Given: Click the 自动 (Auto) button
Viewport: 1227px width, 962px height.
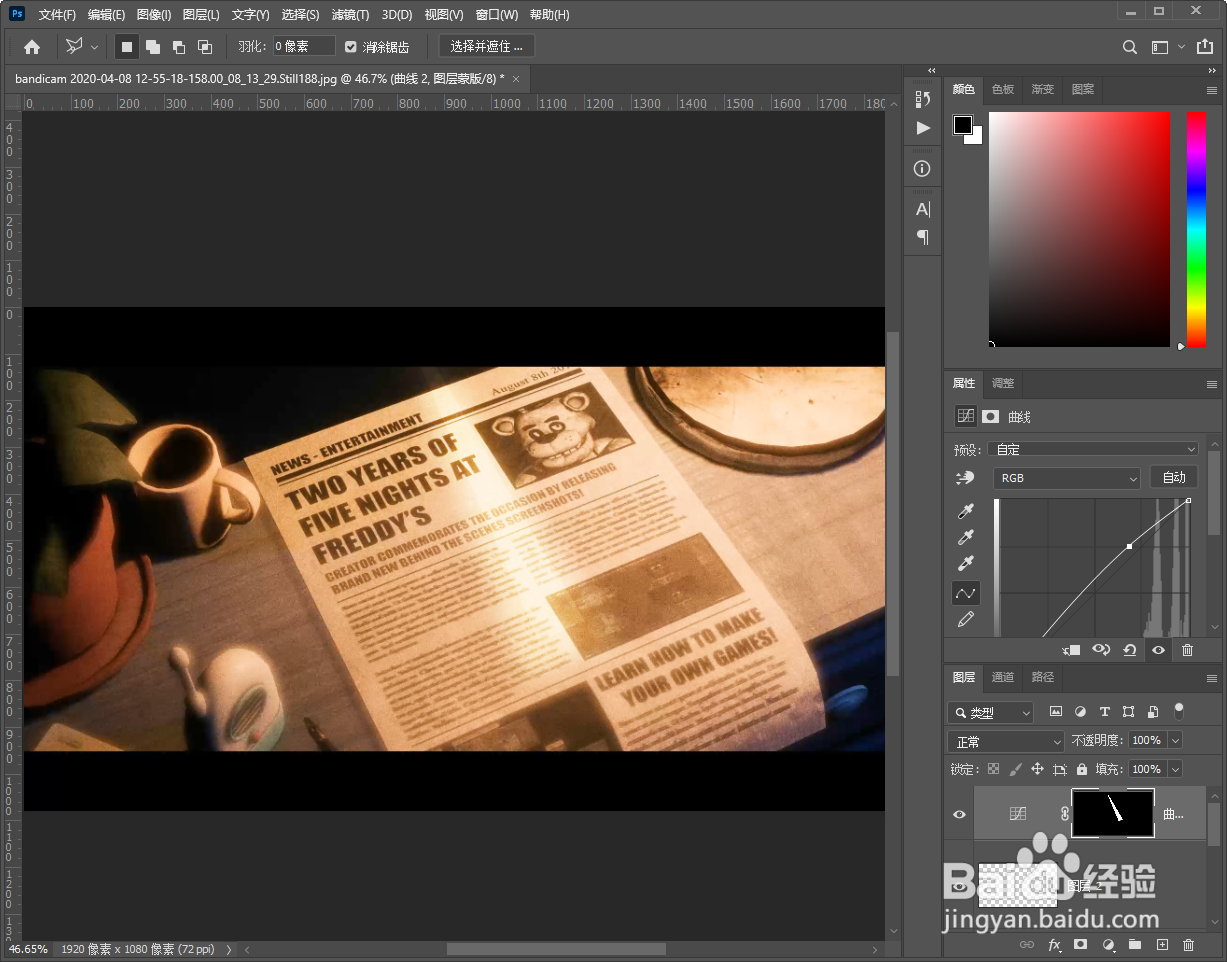Looking at the screenshot, I should [1174, 478].
